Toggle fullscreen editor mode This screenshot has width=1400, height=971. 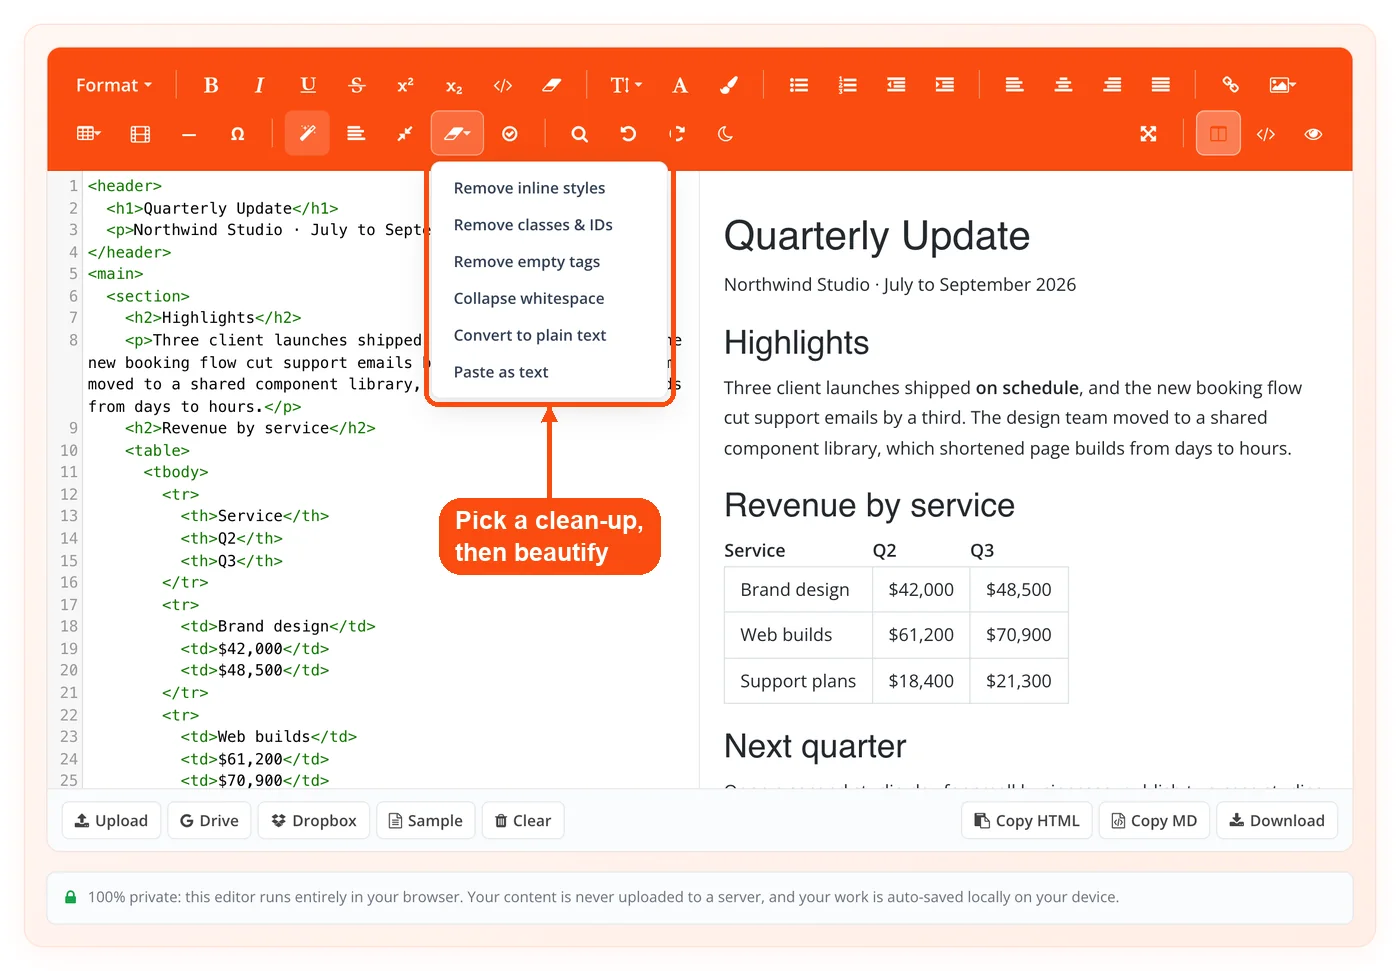point(1148,134)
